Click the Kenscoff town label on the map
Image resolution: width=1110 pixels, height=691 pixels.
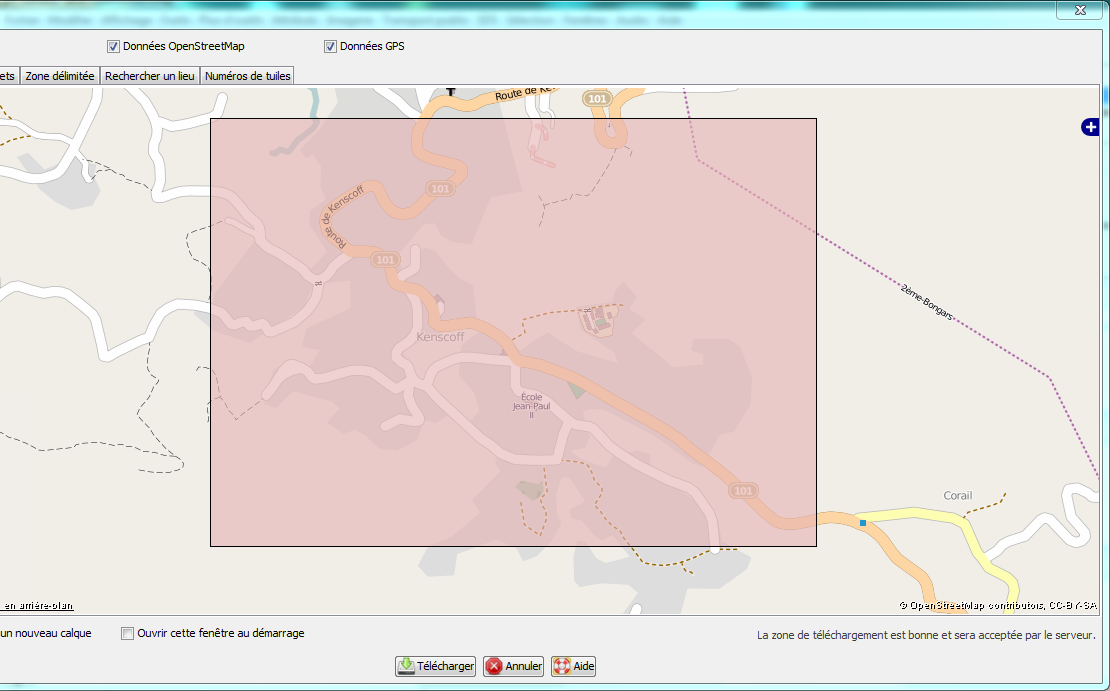pos(440,338)
